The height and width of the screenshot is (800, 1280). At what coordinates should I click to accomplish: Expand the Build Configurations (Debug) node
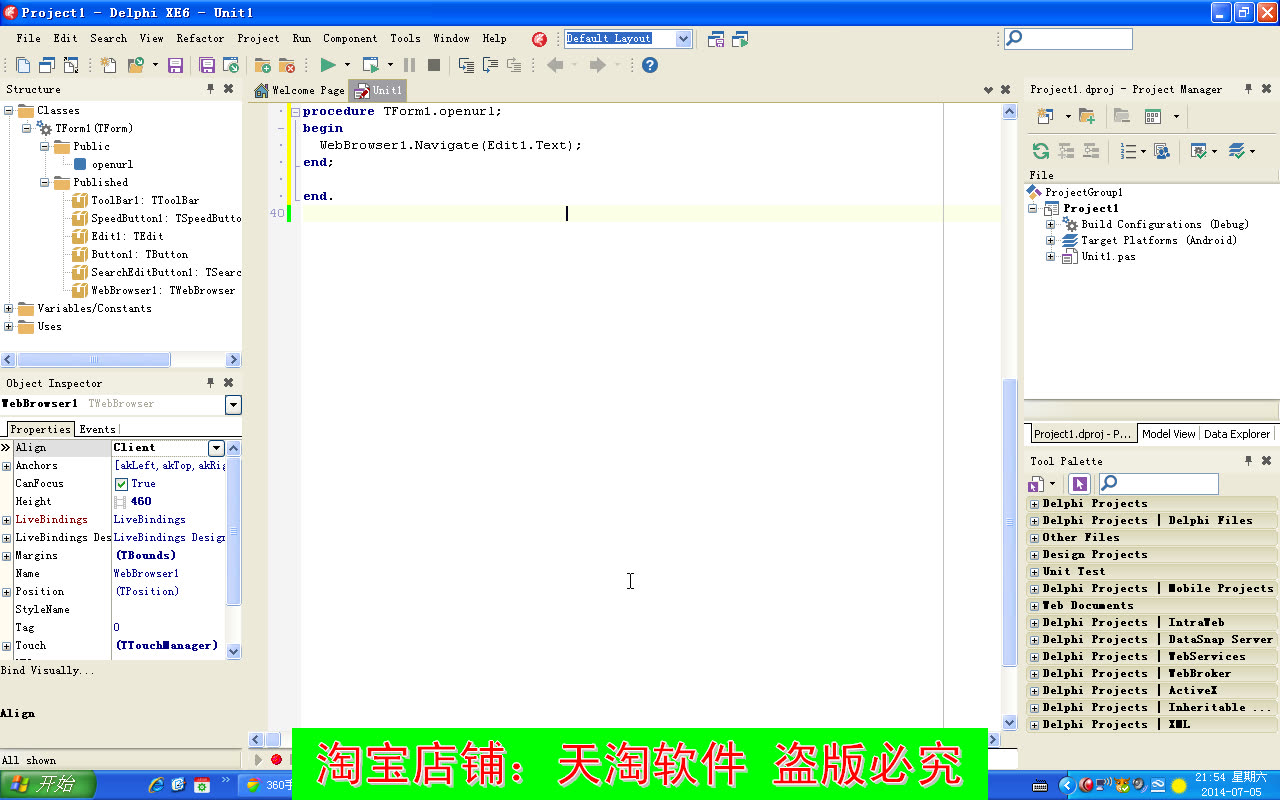tap(1051, 225)
